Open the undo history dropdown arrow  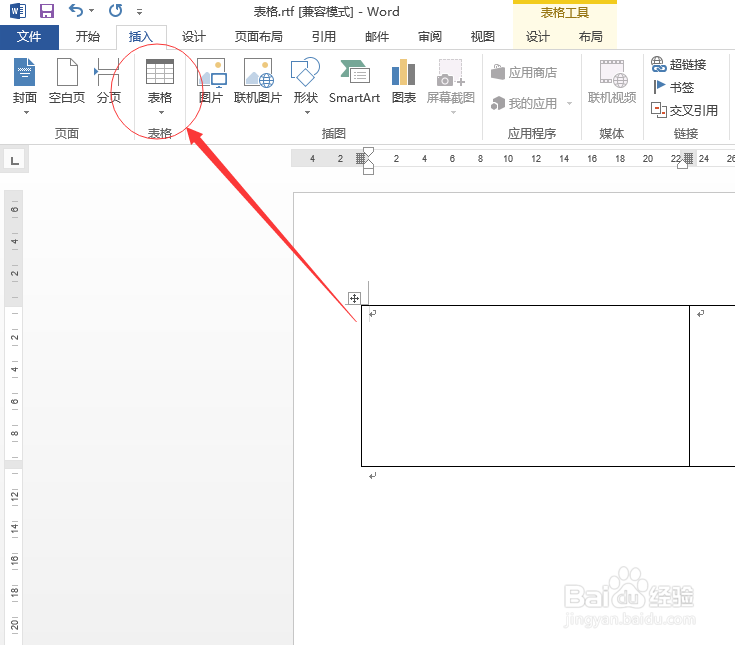[91, 11]
